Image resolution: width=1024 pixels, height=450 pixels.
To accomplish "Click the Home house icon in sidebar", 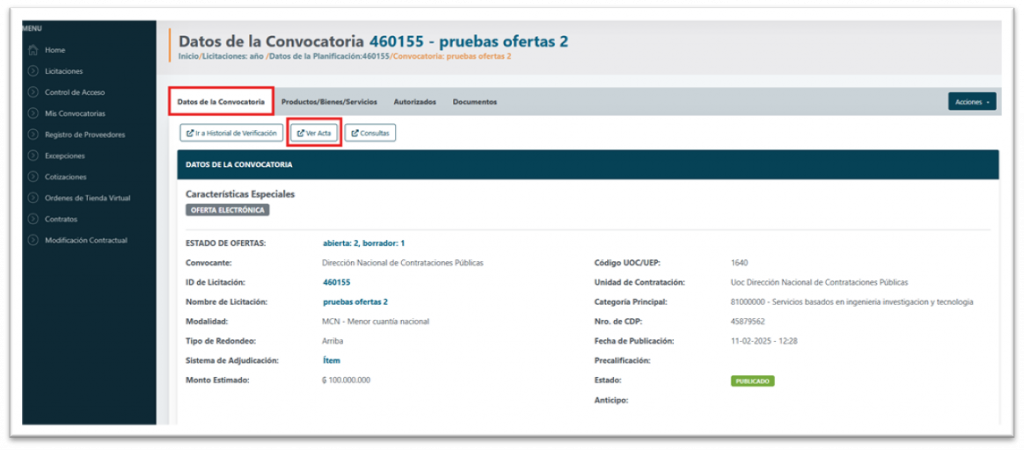I will point(33,50).
